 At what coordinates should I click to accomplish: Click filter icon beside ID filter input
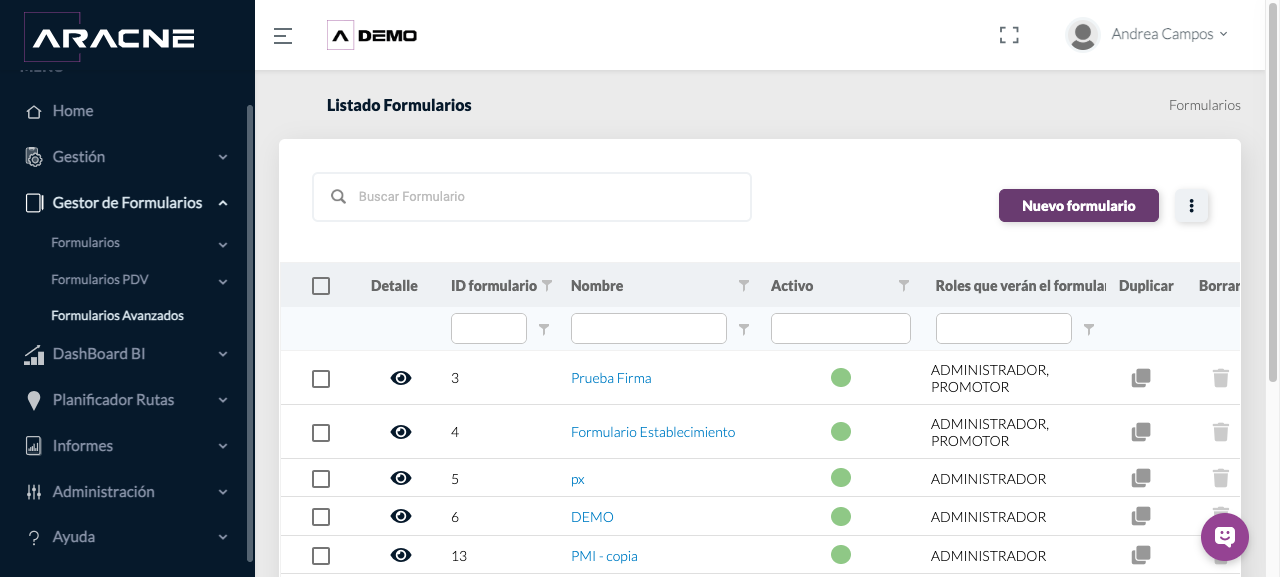point(544,329)
